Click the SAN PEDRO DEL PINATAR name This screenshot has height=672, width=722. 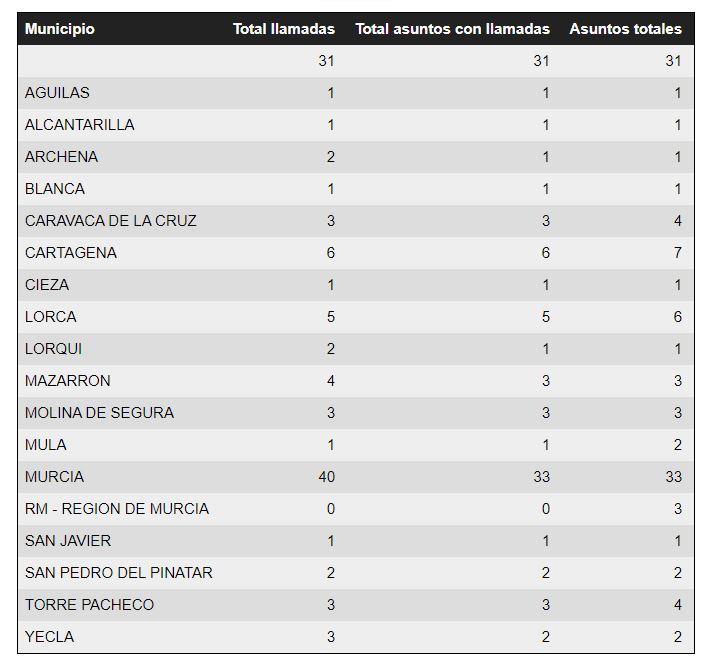click(118, 573)
